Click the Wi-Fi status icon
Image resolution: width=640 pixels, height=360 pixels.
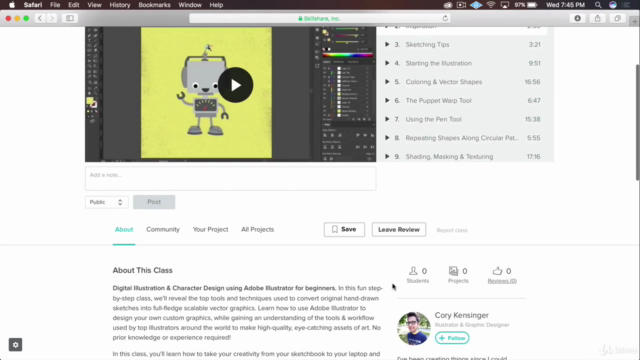click(491, 5)
